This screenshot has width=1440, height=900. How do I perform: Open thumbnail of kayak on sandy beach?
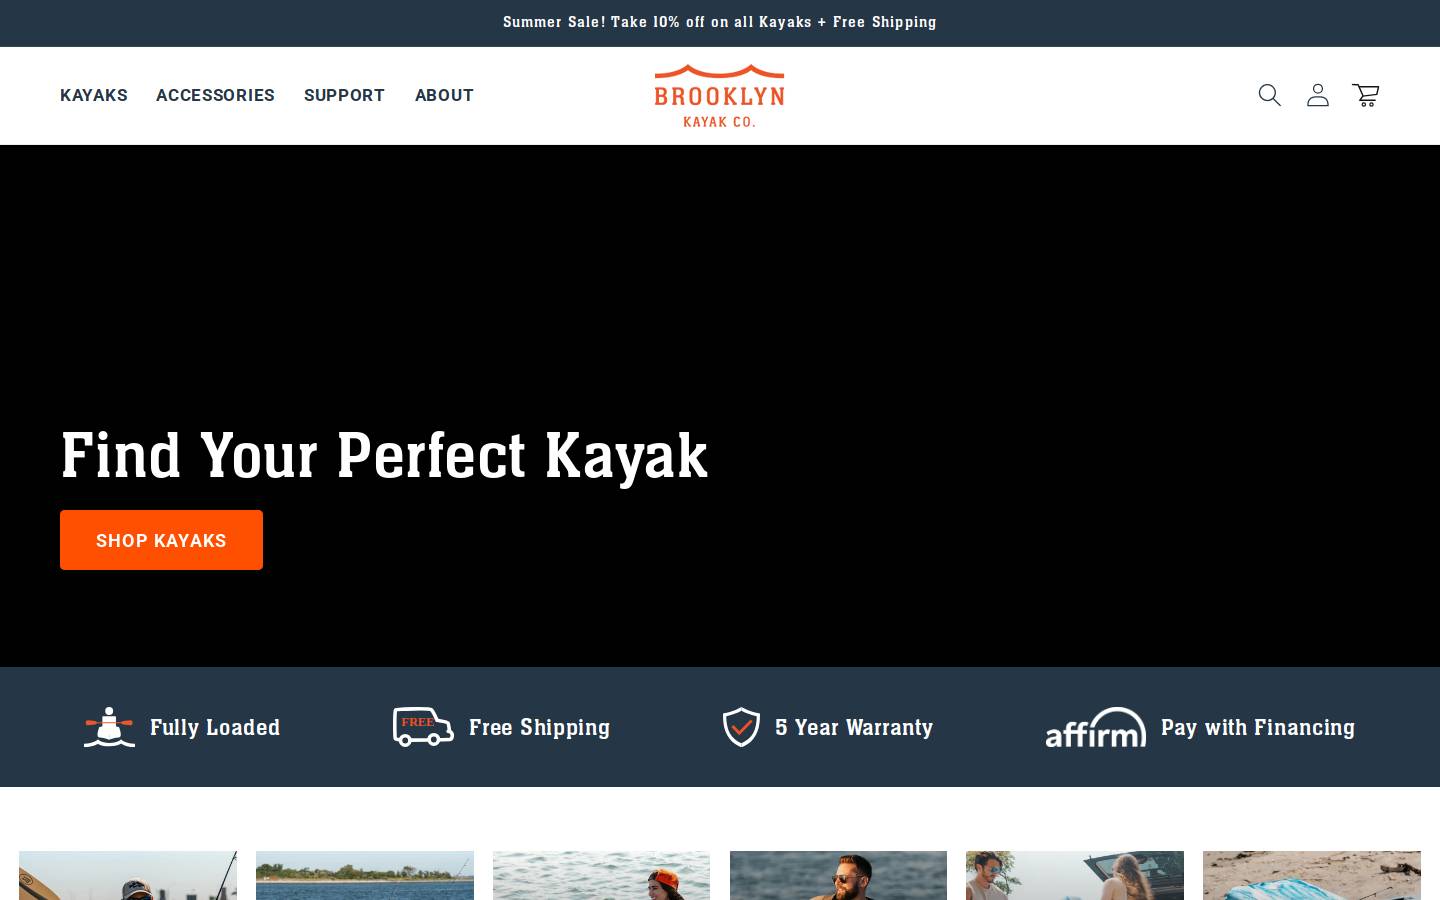tap(1312, 876)
